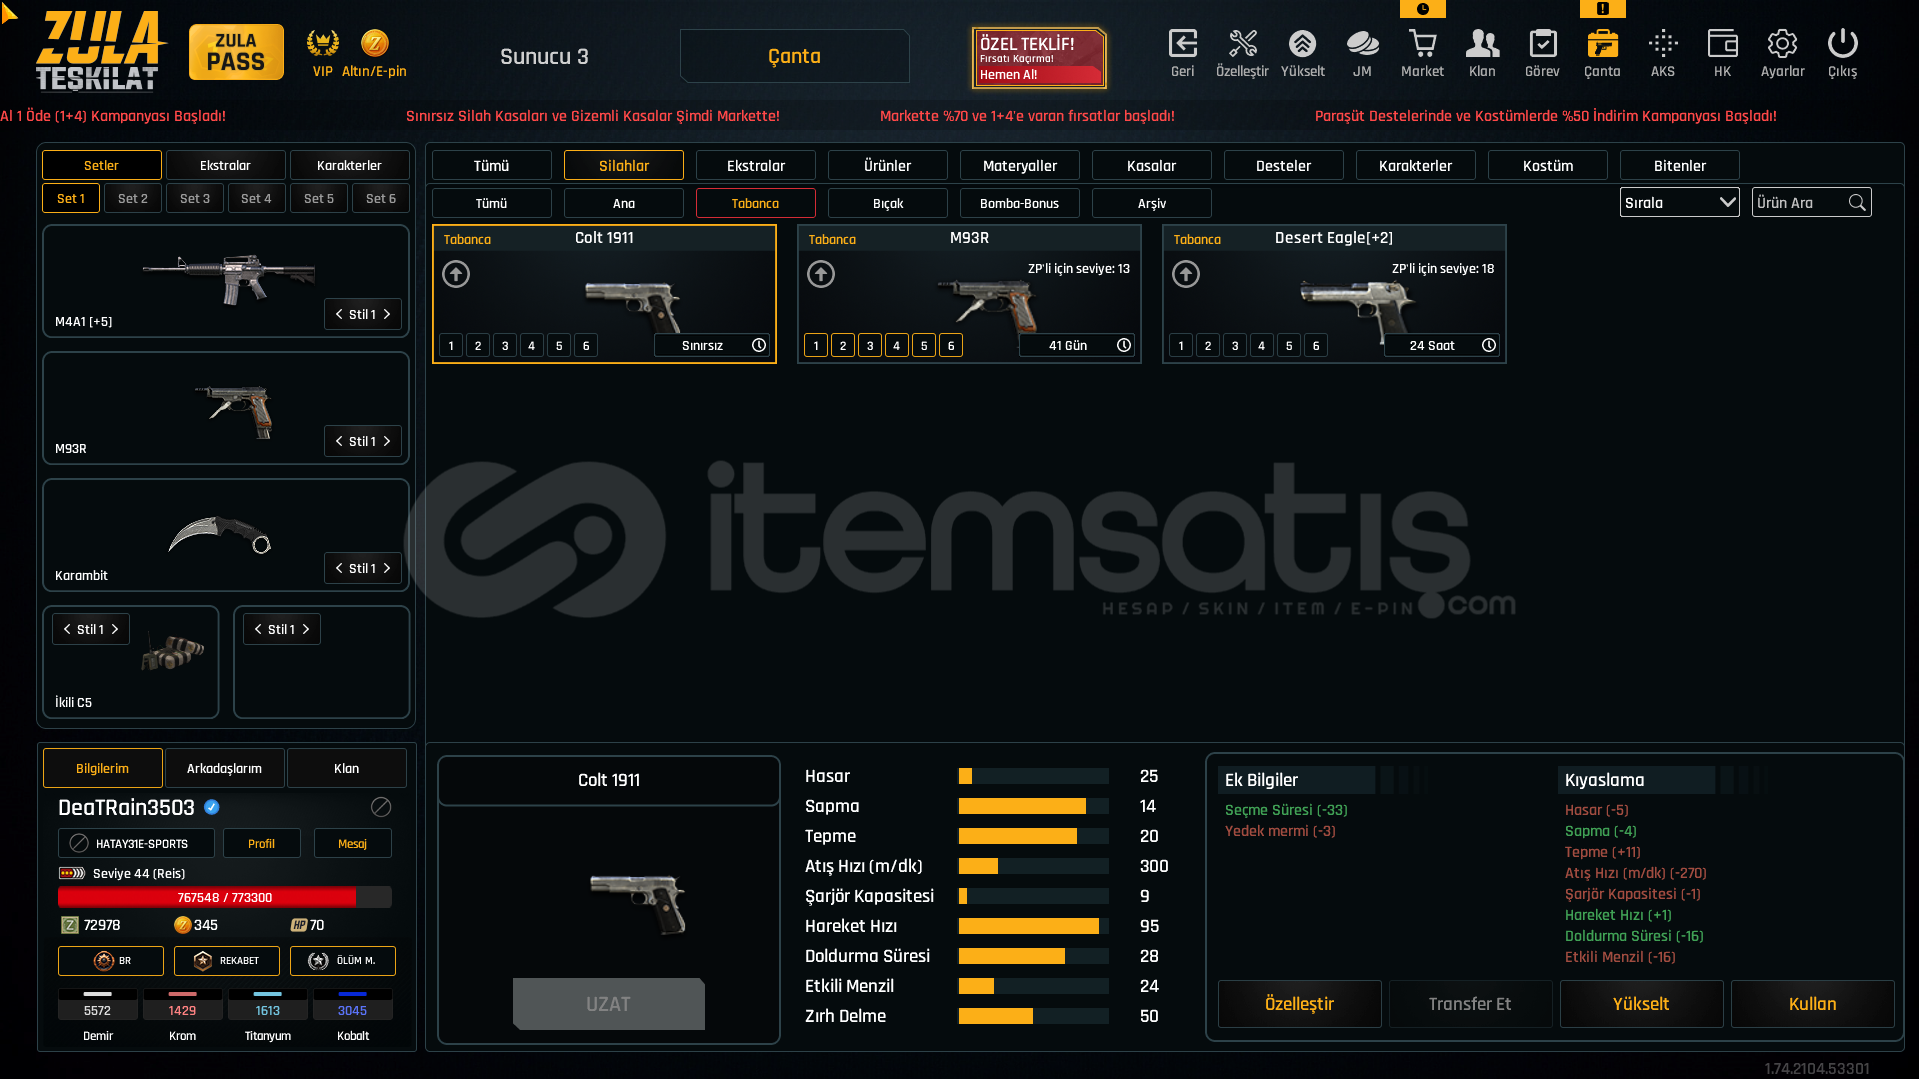
Task: Click the Özel Teklif offer banner
Action: coord(1040,57)
